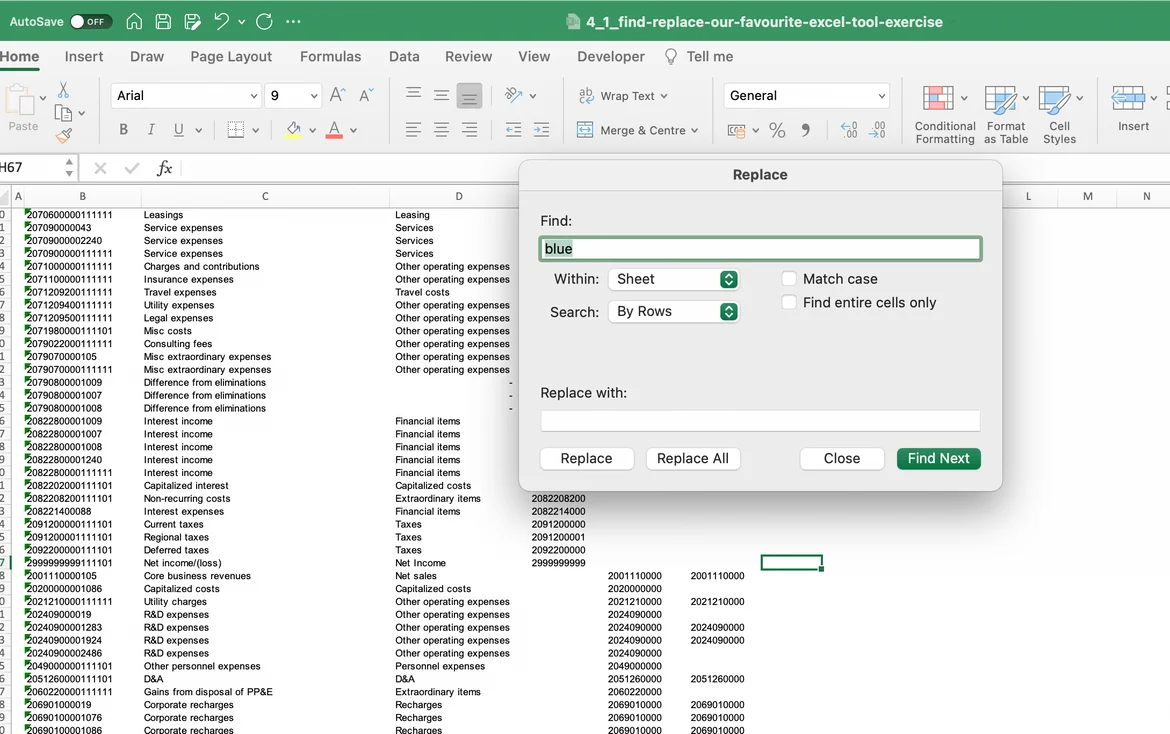This screenshot has width=1170, height=734.
Task: Open Conditional Formatting tool
Action: click(x=944, y=114)
